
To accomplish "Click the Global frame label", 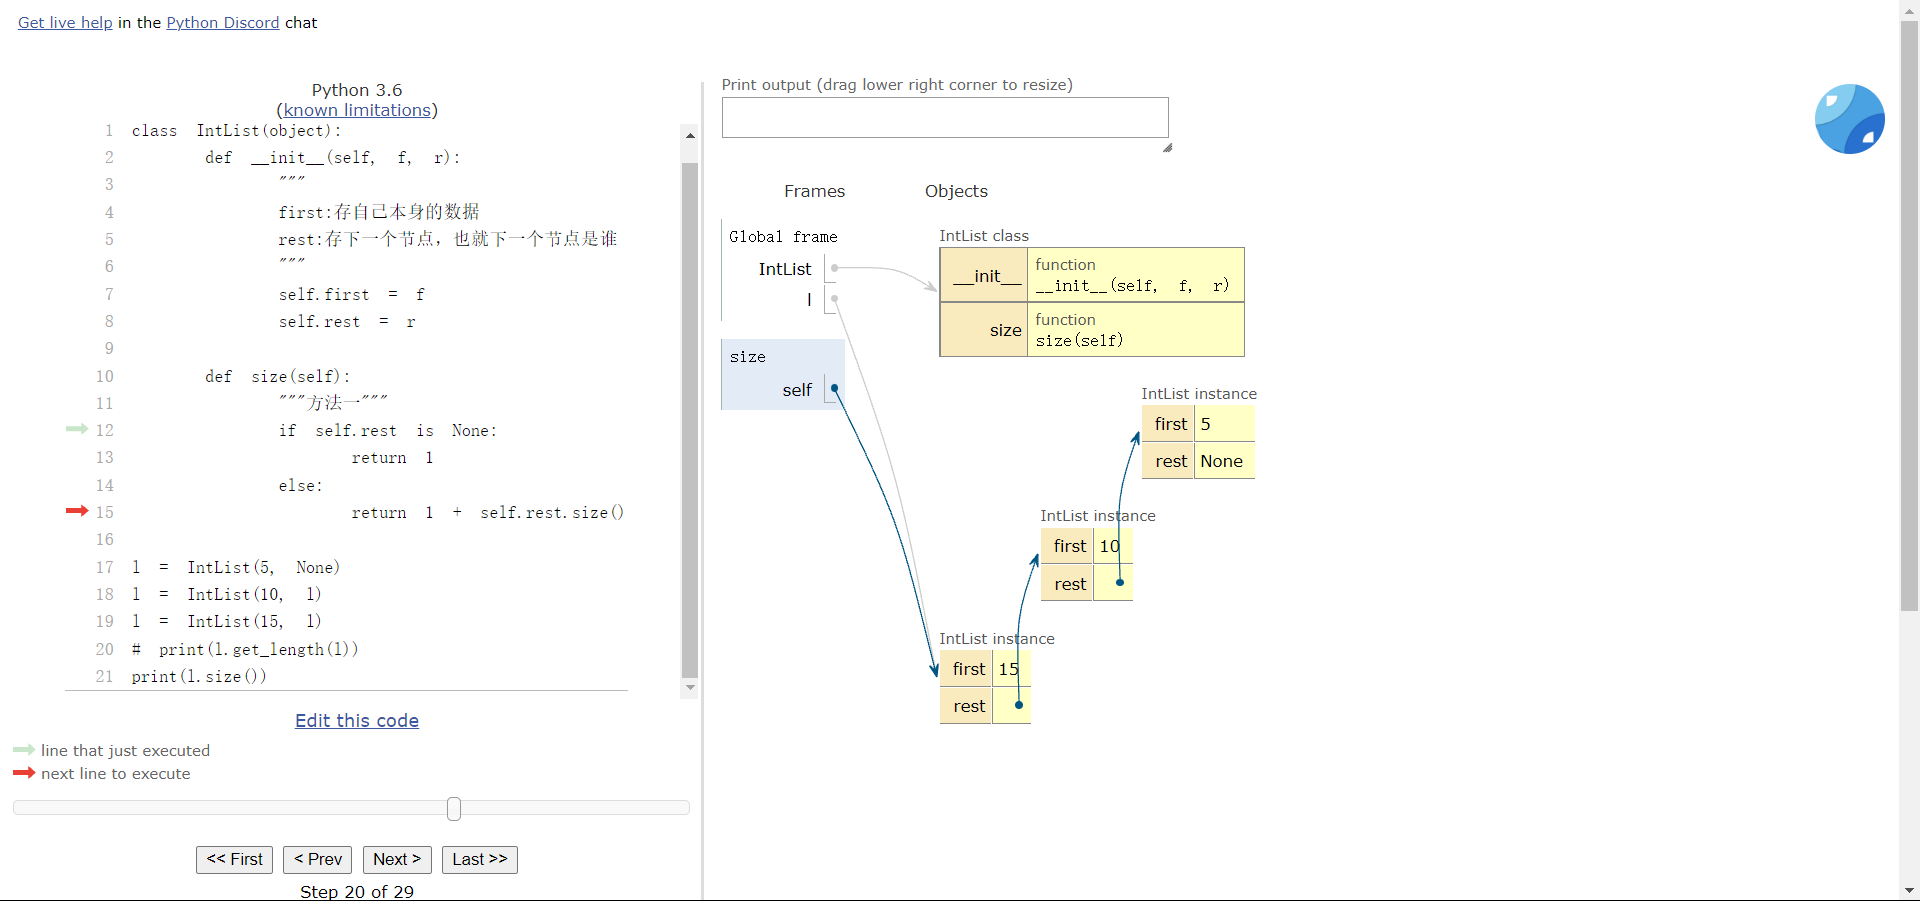I will click(x=783, y=236).
